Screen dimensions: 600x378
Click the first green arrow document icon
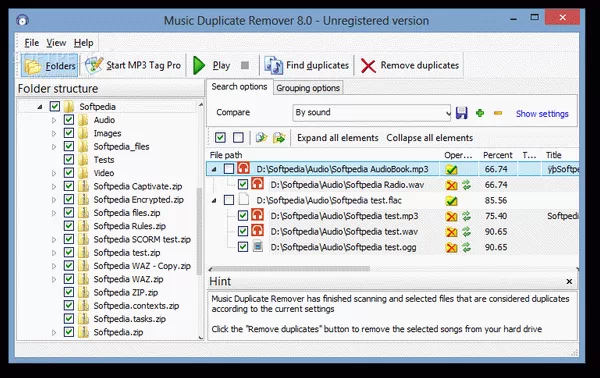click(261, 137)
